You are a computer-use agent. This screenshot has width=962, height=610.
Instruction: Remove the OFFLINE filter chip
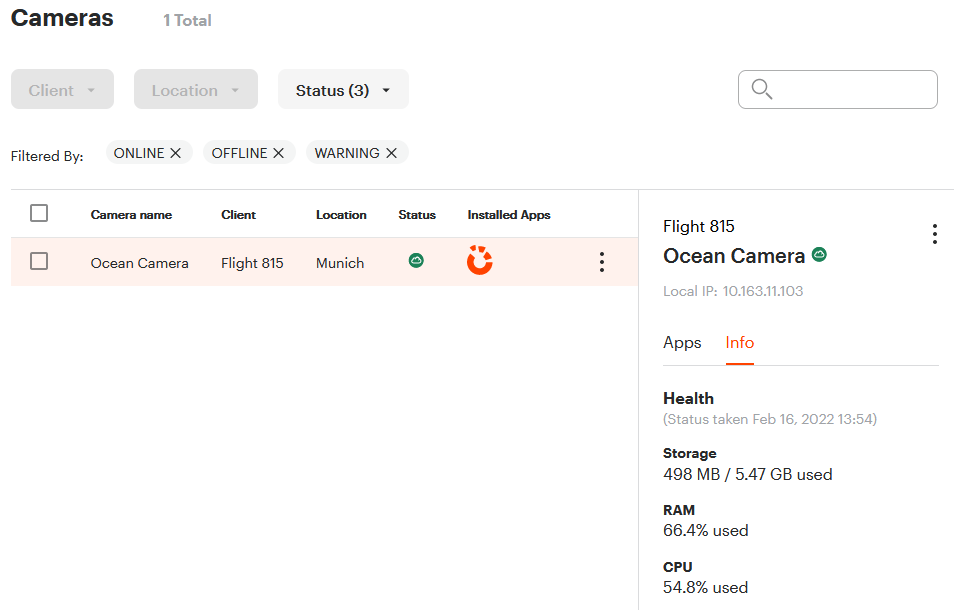279,153
